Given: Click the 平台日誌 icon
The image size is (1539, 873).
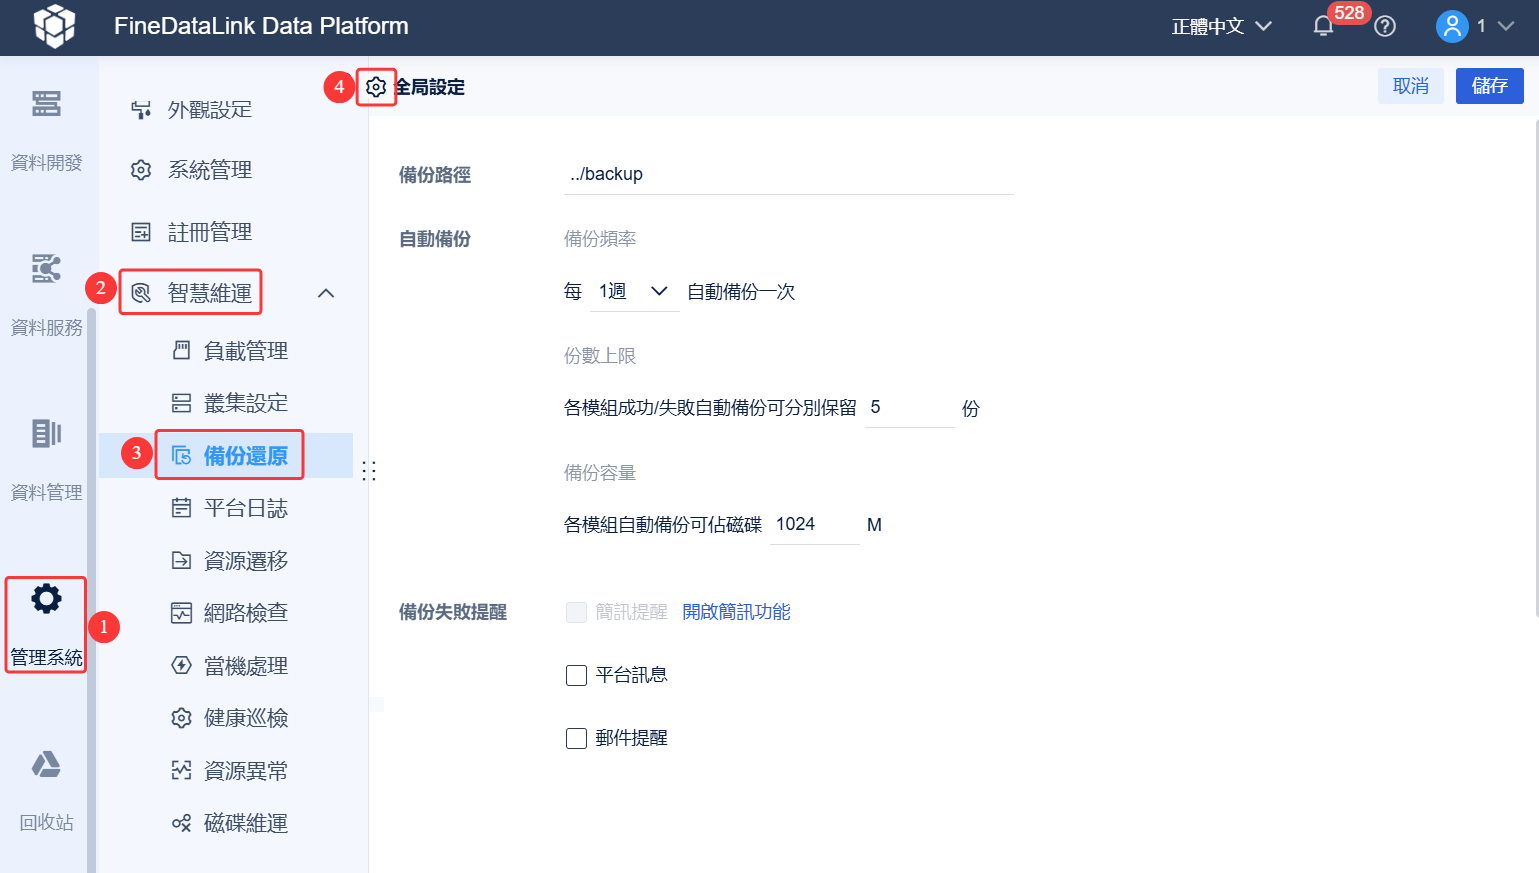Looking at the screenshot, I should pyautogui.click(x=181, y=508).
